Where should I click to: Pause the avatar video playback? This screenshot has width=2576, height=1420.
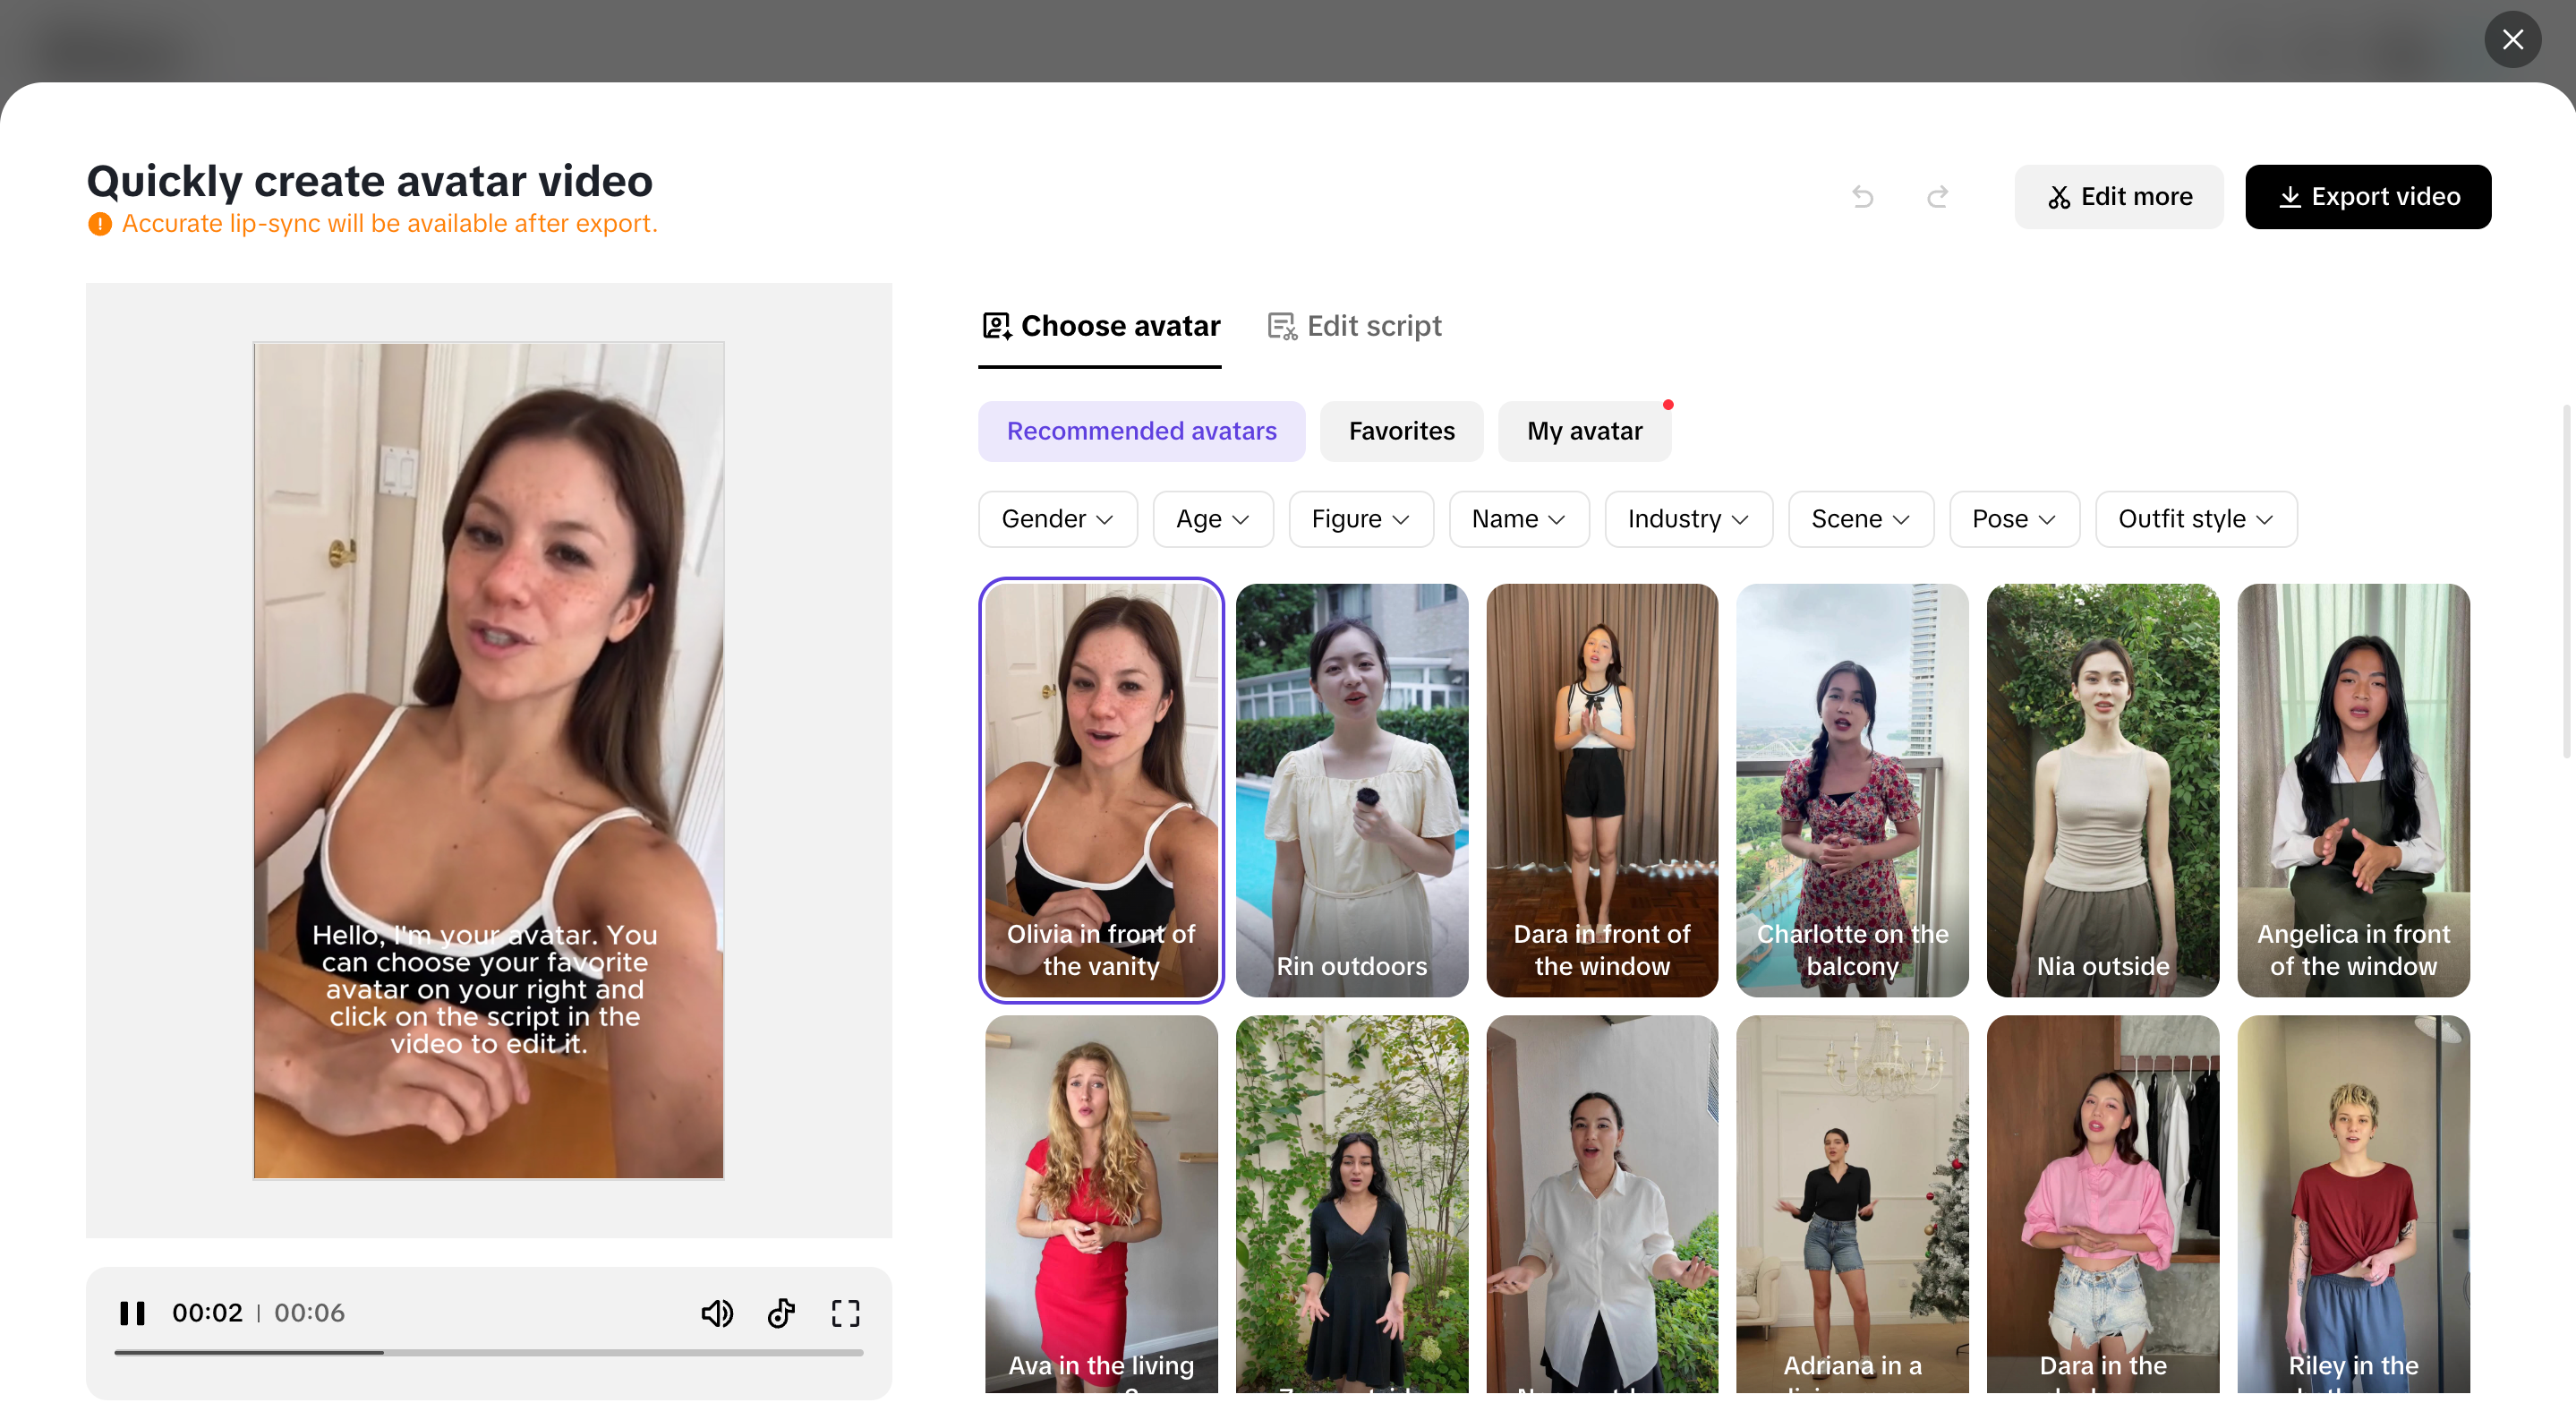pyautogui.click(x=132, y=1312)
